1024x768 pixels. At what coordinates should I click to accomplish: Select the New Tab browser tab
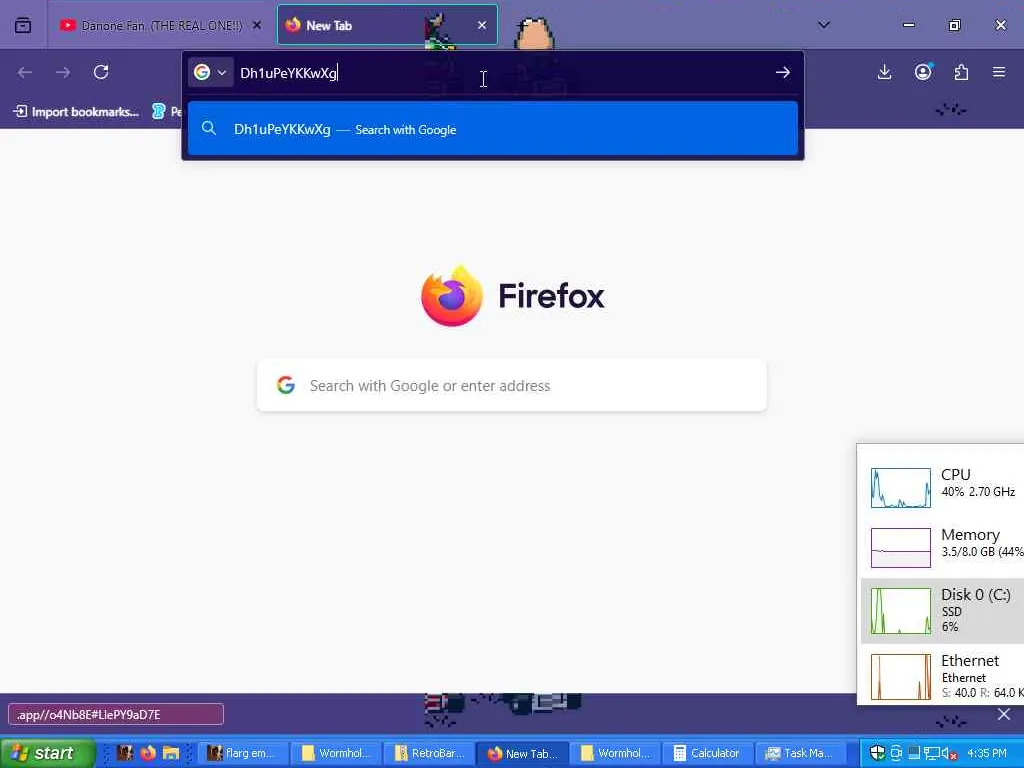[387, 25]
